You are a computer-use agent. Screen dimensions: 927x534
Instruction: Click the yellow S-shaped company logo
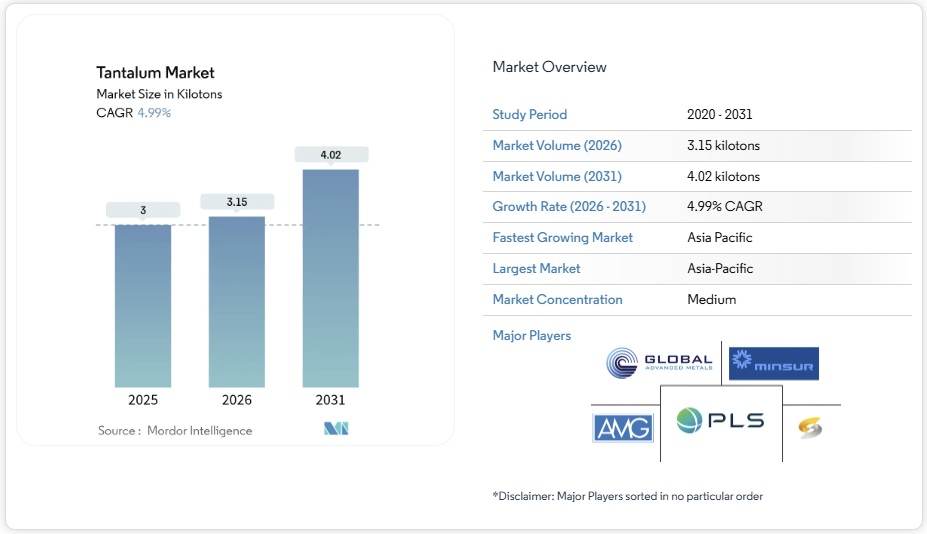coord(810,428)
